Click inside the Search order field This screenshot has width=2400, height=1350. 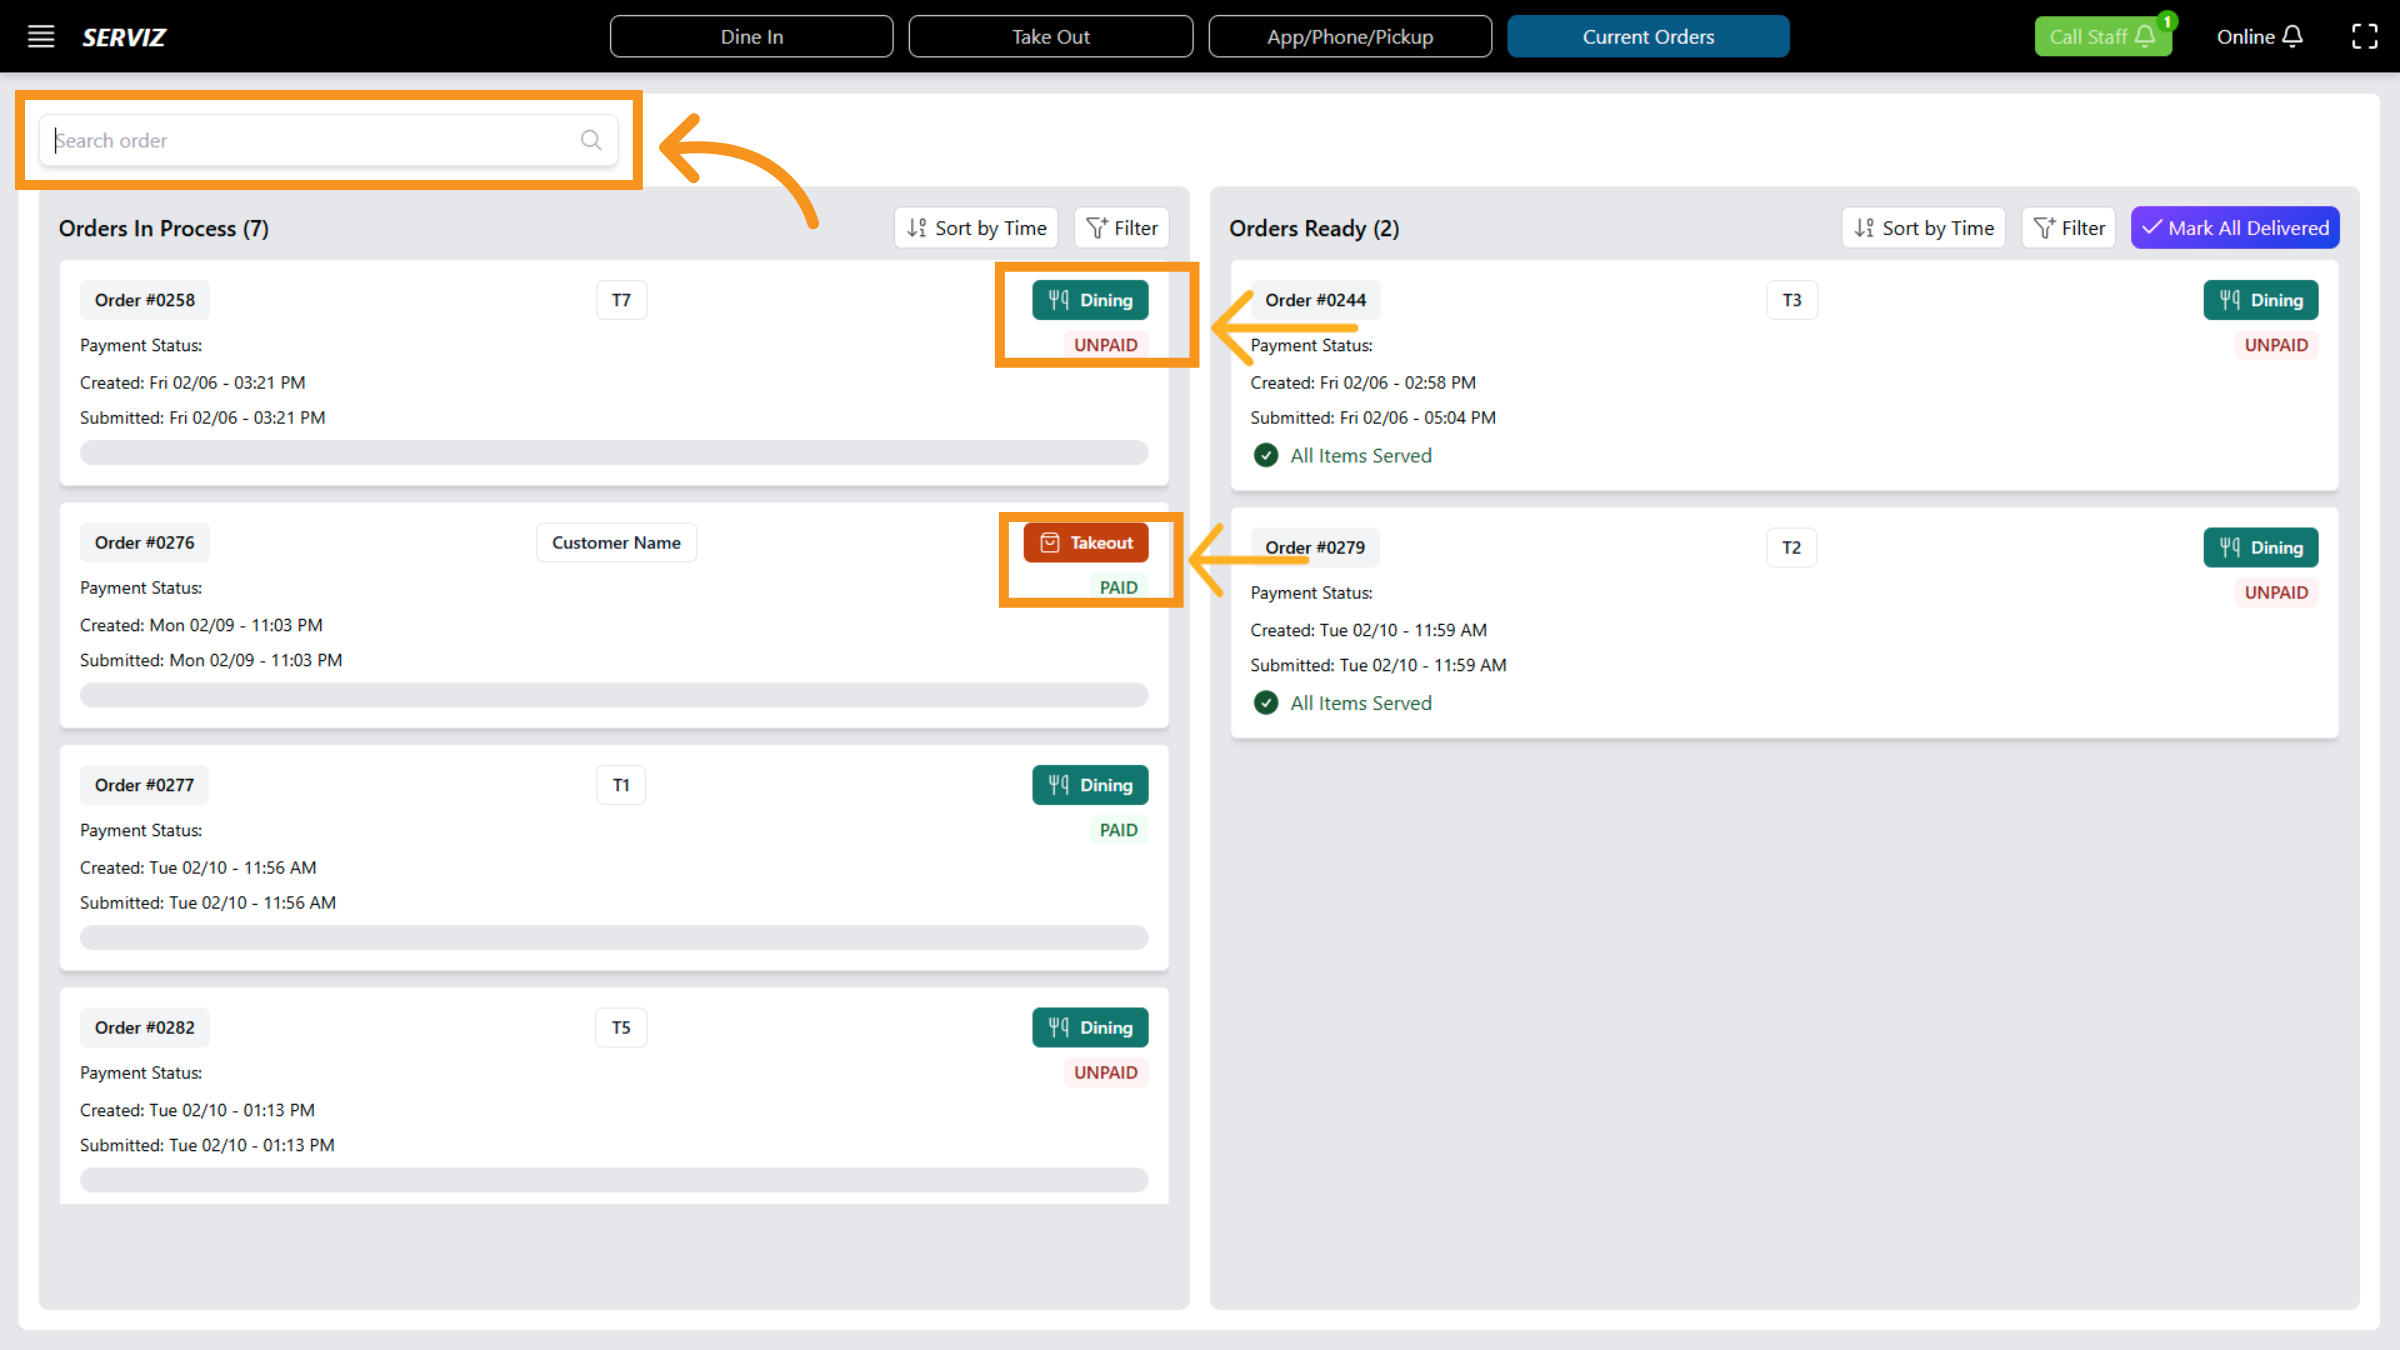[300, 140]
